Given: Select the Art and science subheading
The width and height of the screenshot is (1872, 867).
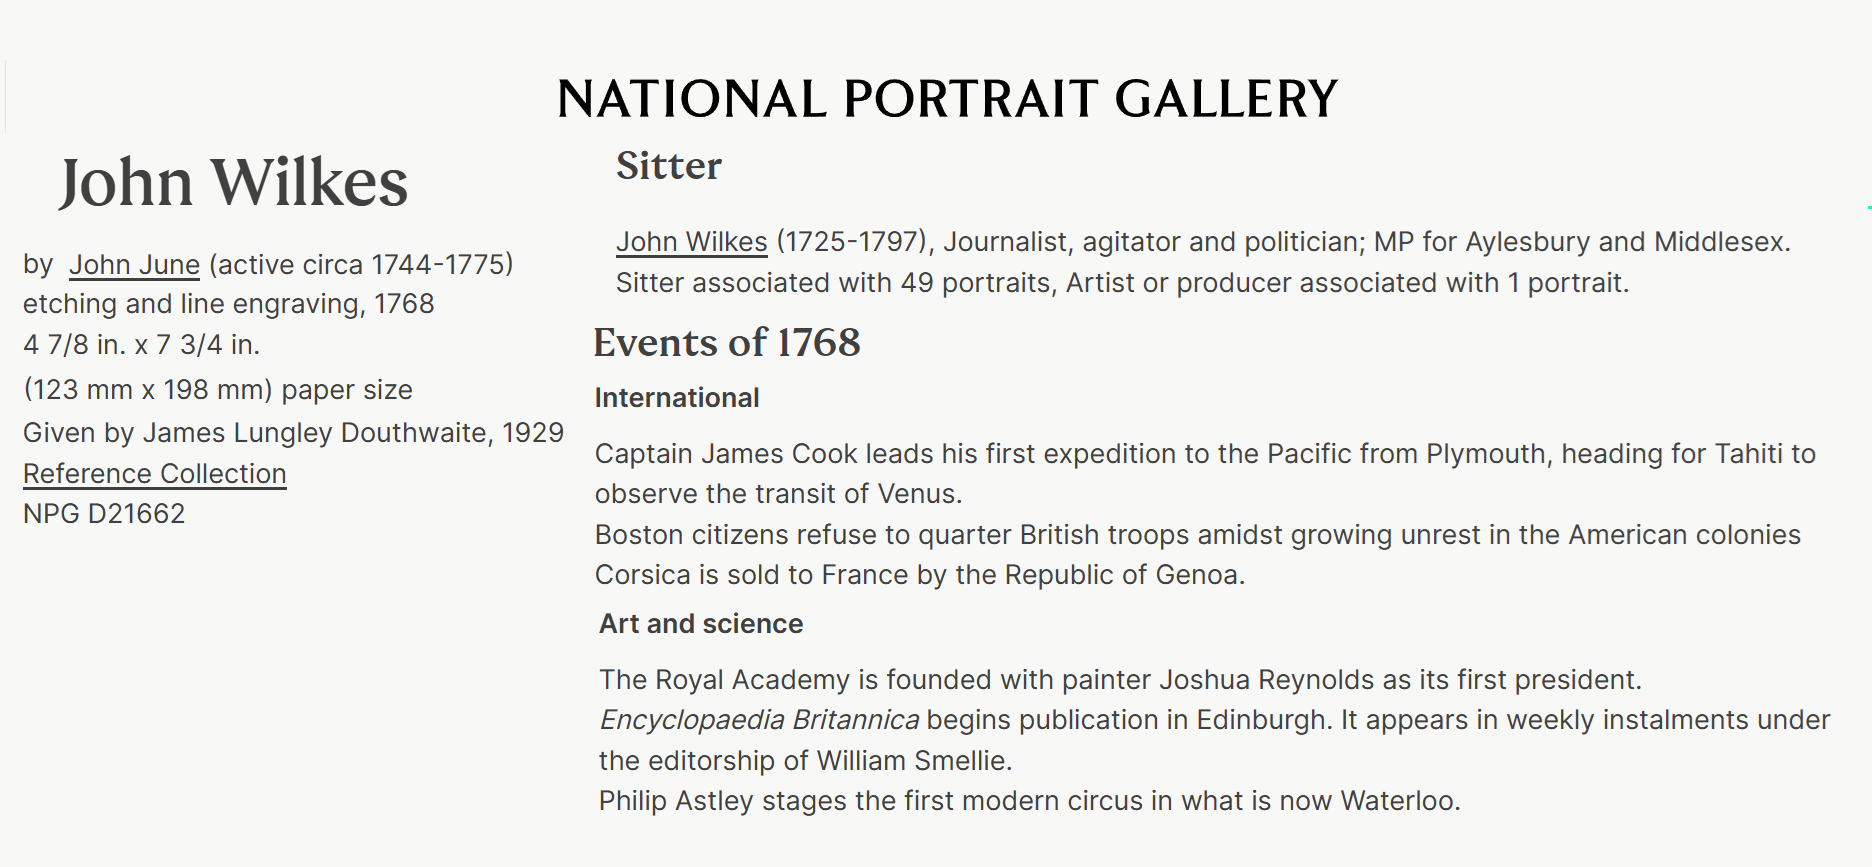Looking at the screenshot, I should (x=700, y=624).
